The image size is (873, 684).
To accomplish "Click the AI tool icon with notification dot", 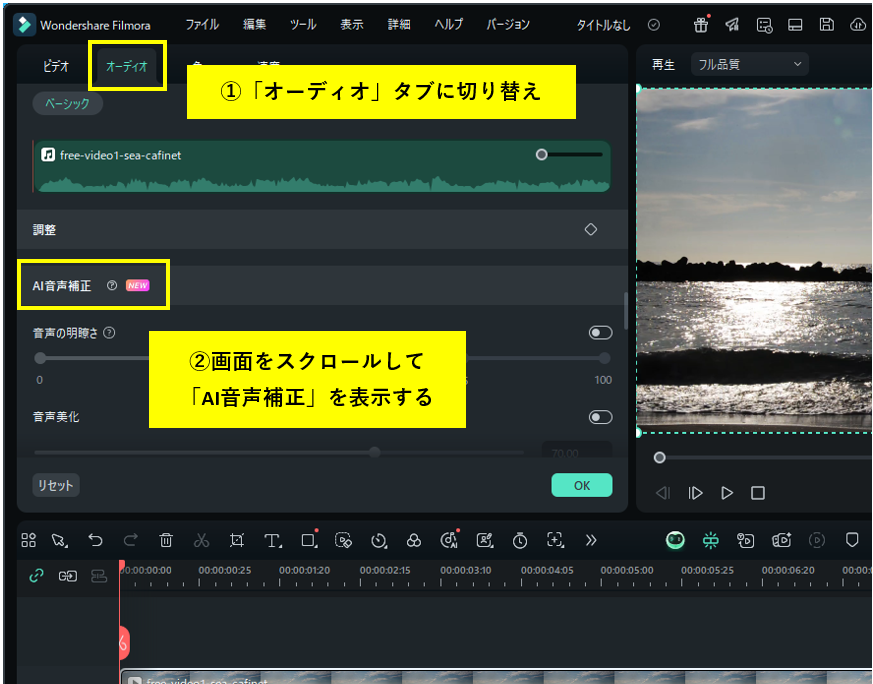I will click(449, 540).
